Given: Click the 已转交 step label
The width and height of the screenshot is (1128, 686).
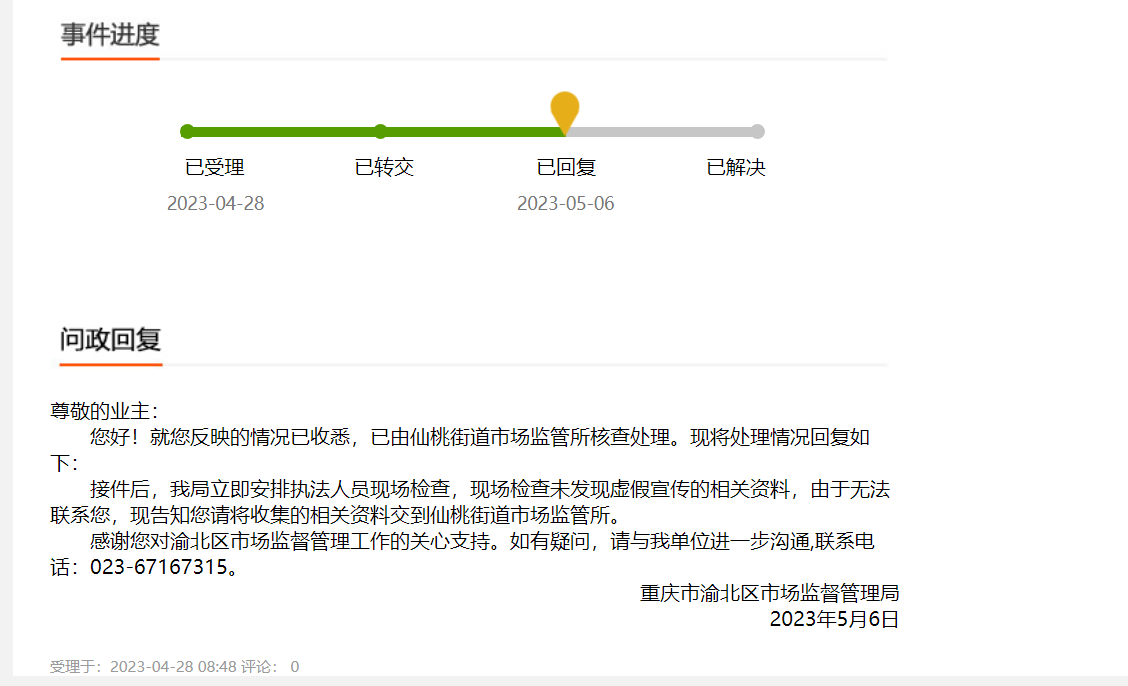Looking at the screenshot, I should click(x=384, y=168).
